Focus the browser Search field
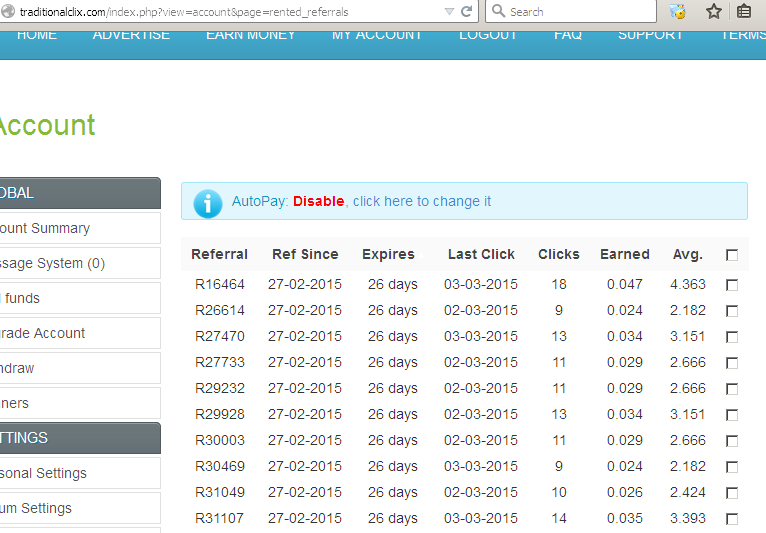 tap(571, 11)
